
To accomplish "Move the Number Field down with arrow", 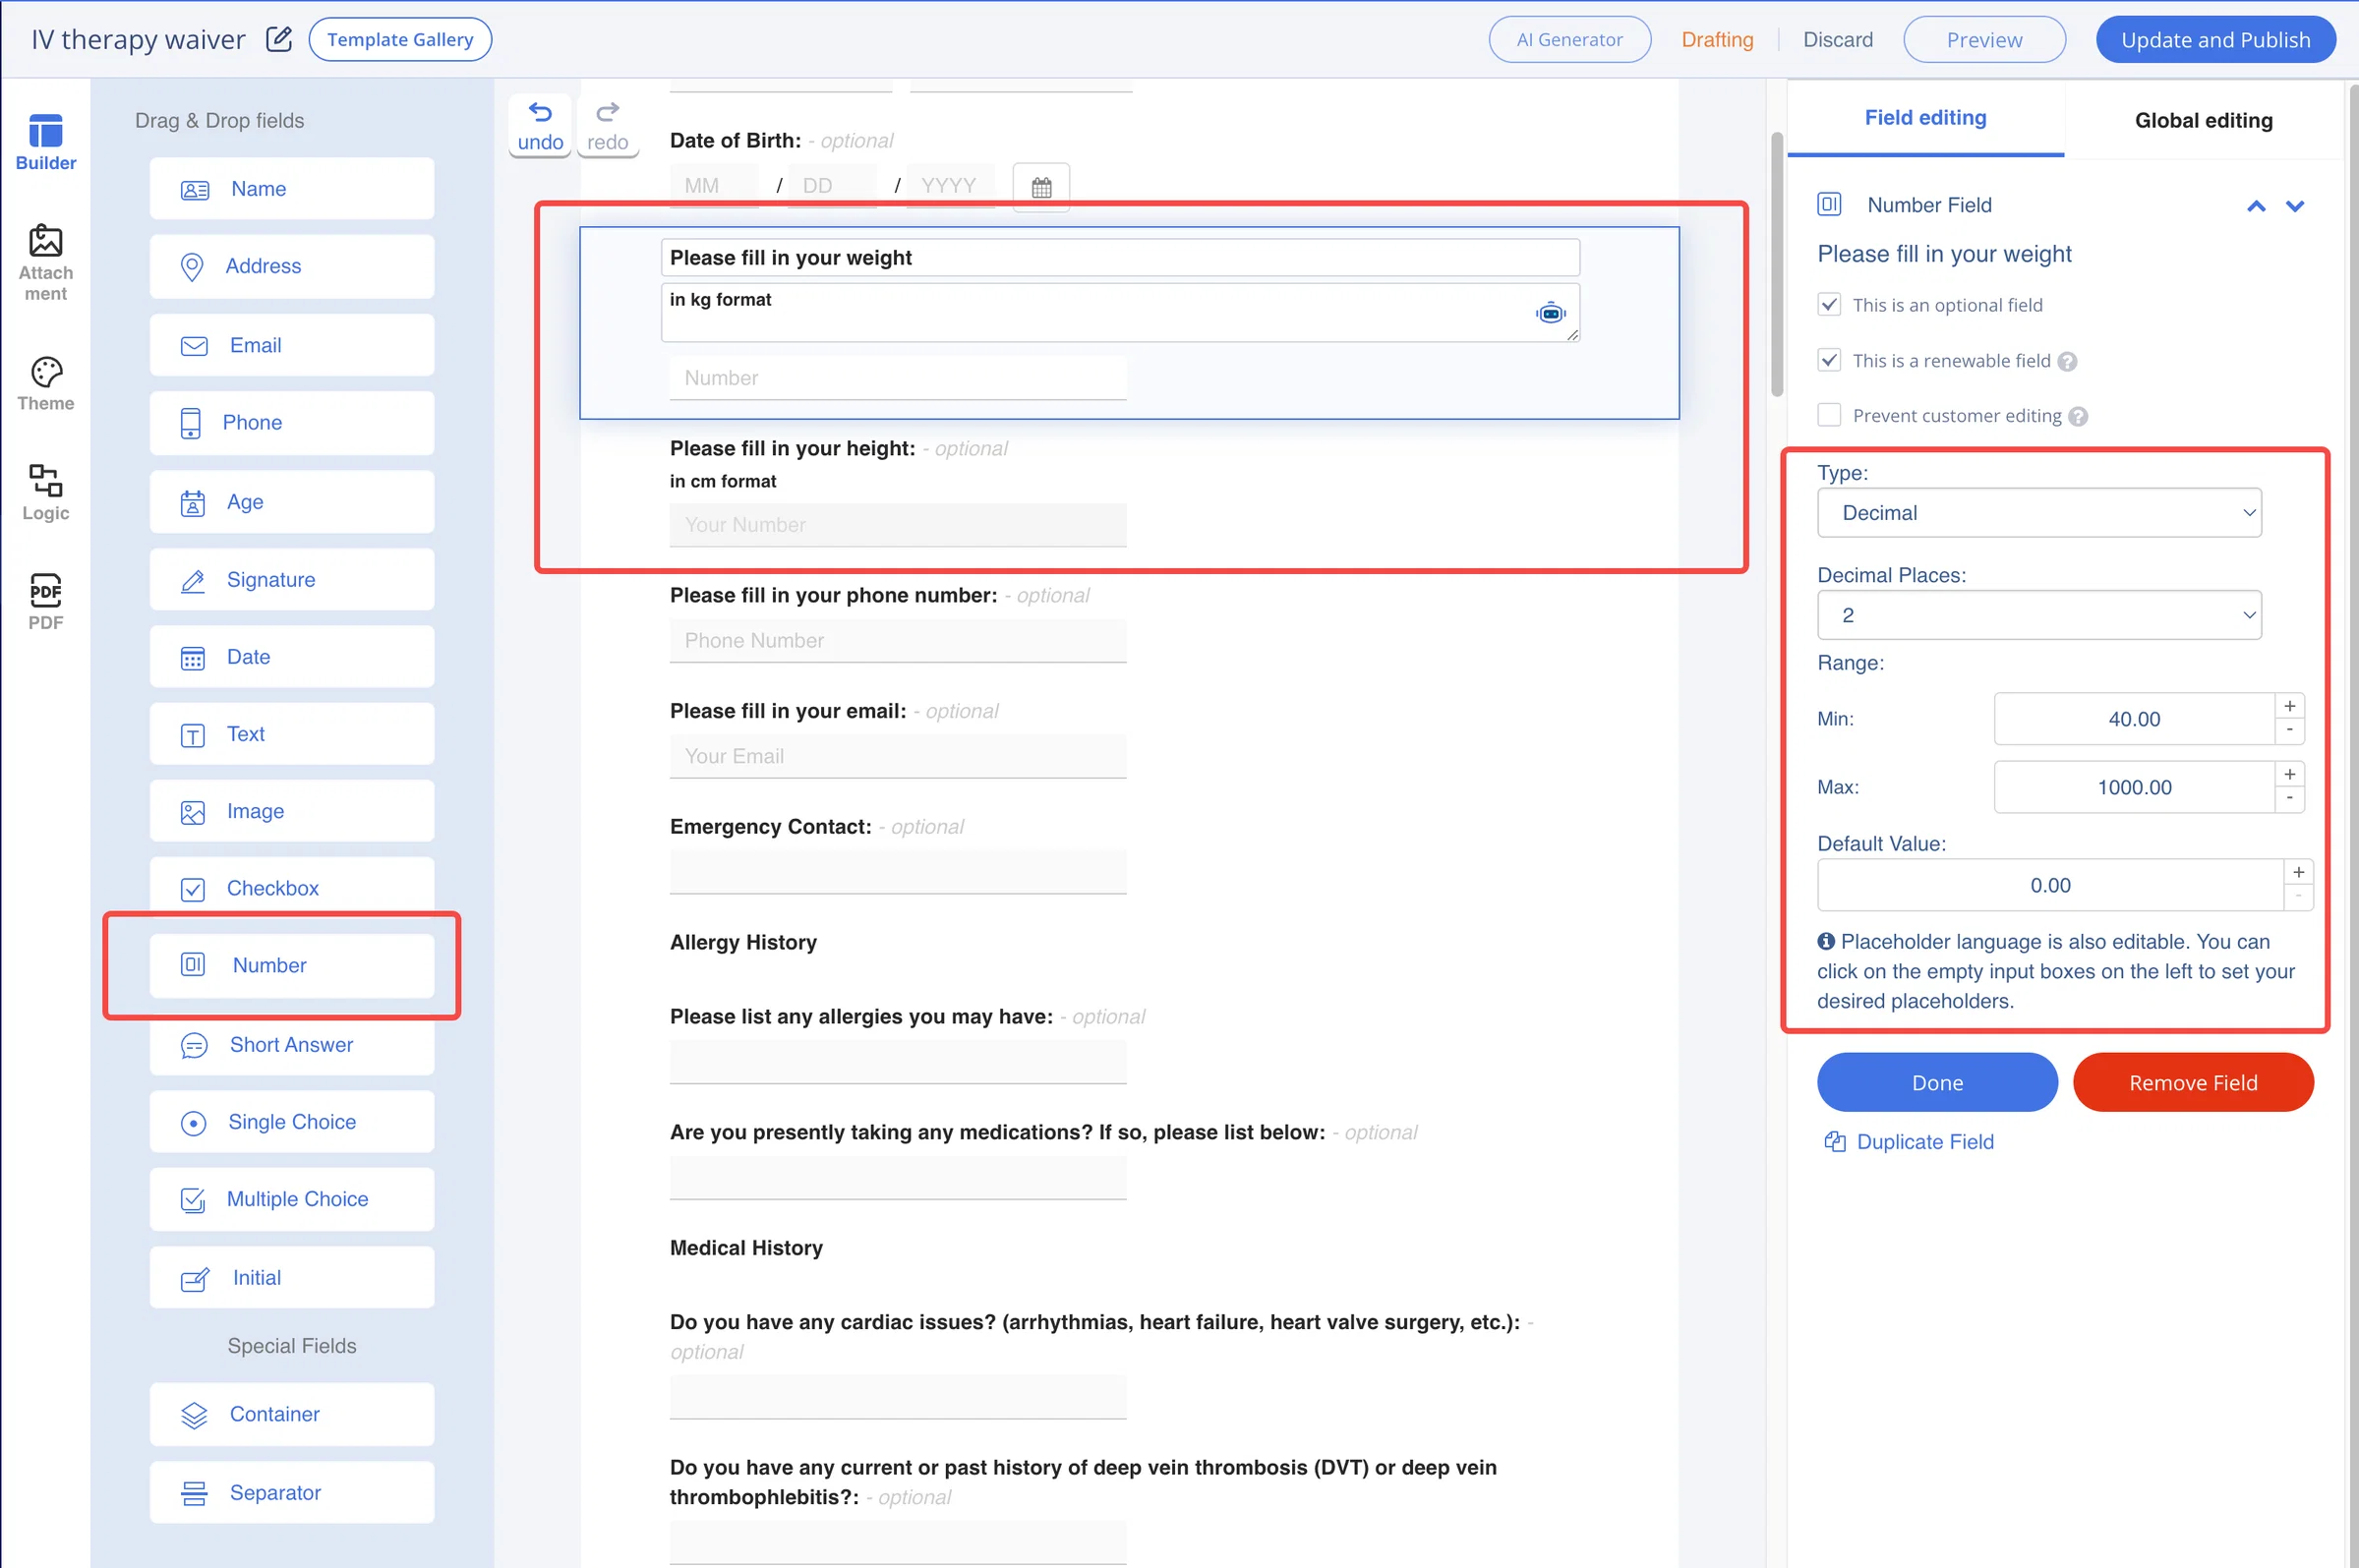I will tap(2295, 206).
